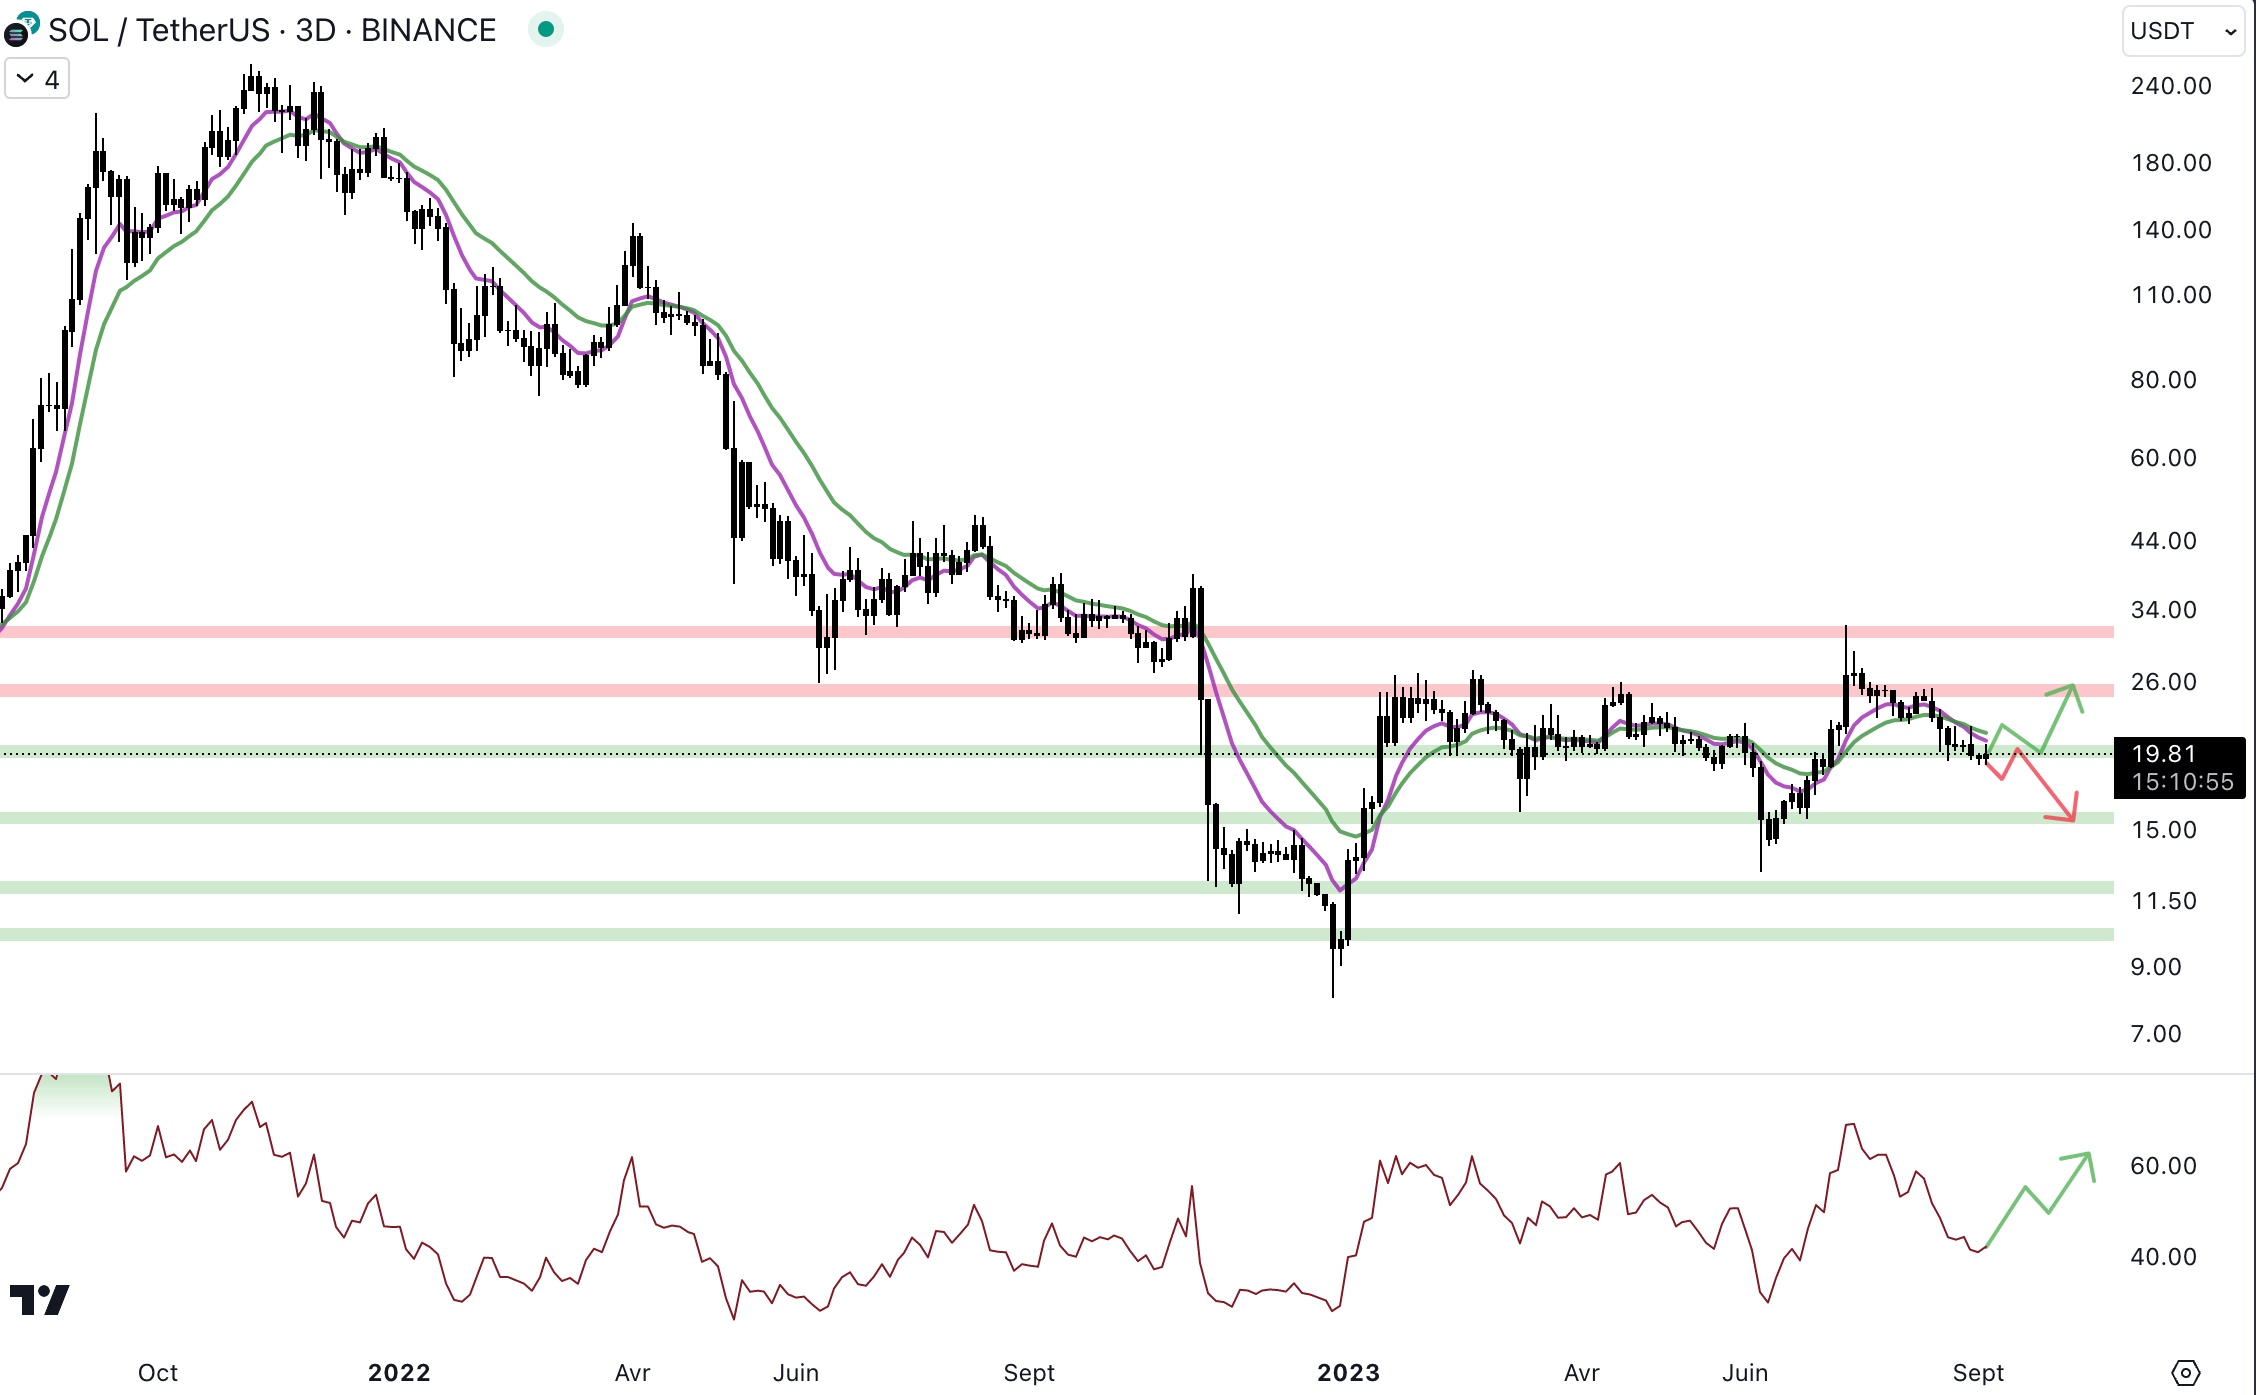This screenshot has height=1395, width=2256.
Task: Click the 2023 label on time axis
Action: tap(1348, 1372)
